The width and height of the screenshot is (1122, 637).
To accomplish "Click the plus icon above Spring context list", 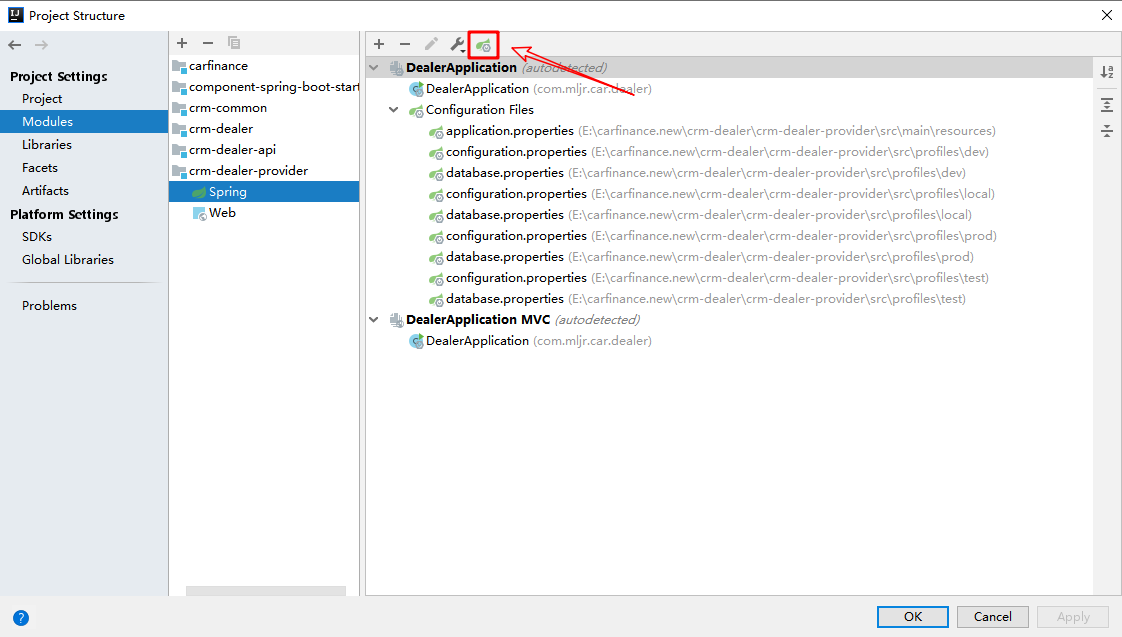I will (x=379, y=44).
